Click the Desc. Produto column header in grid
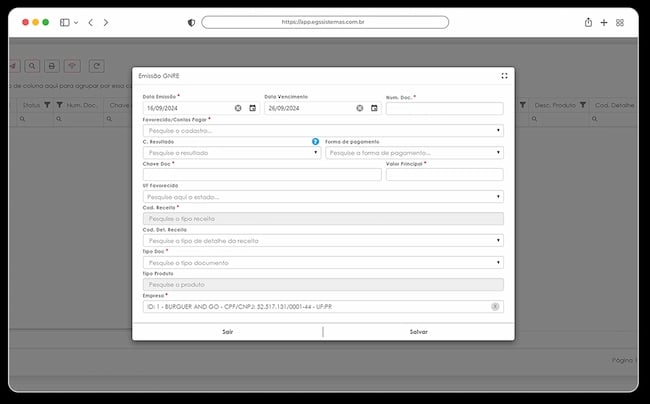The height and width of the screenshot is (404, 650). click(555, 105)
